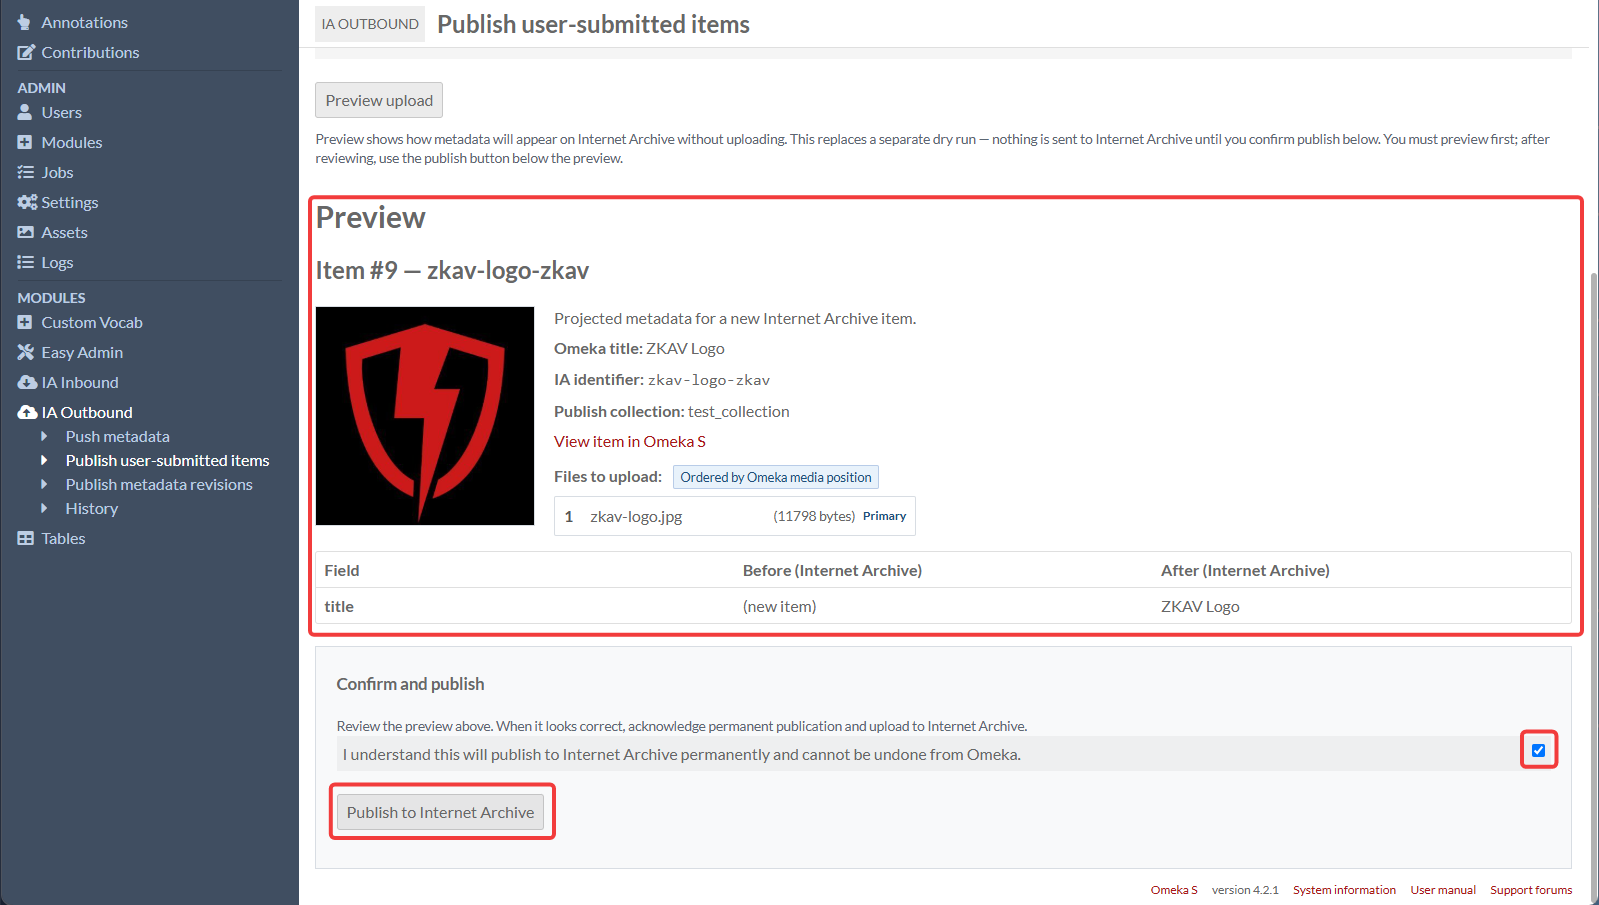Click Publish to Internet Archive button

click(x=441, y=812)
